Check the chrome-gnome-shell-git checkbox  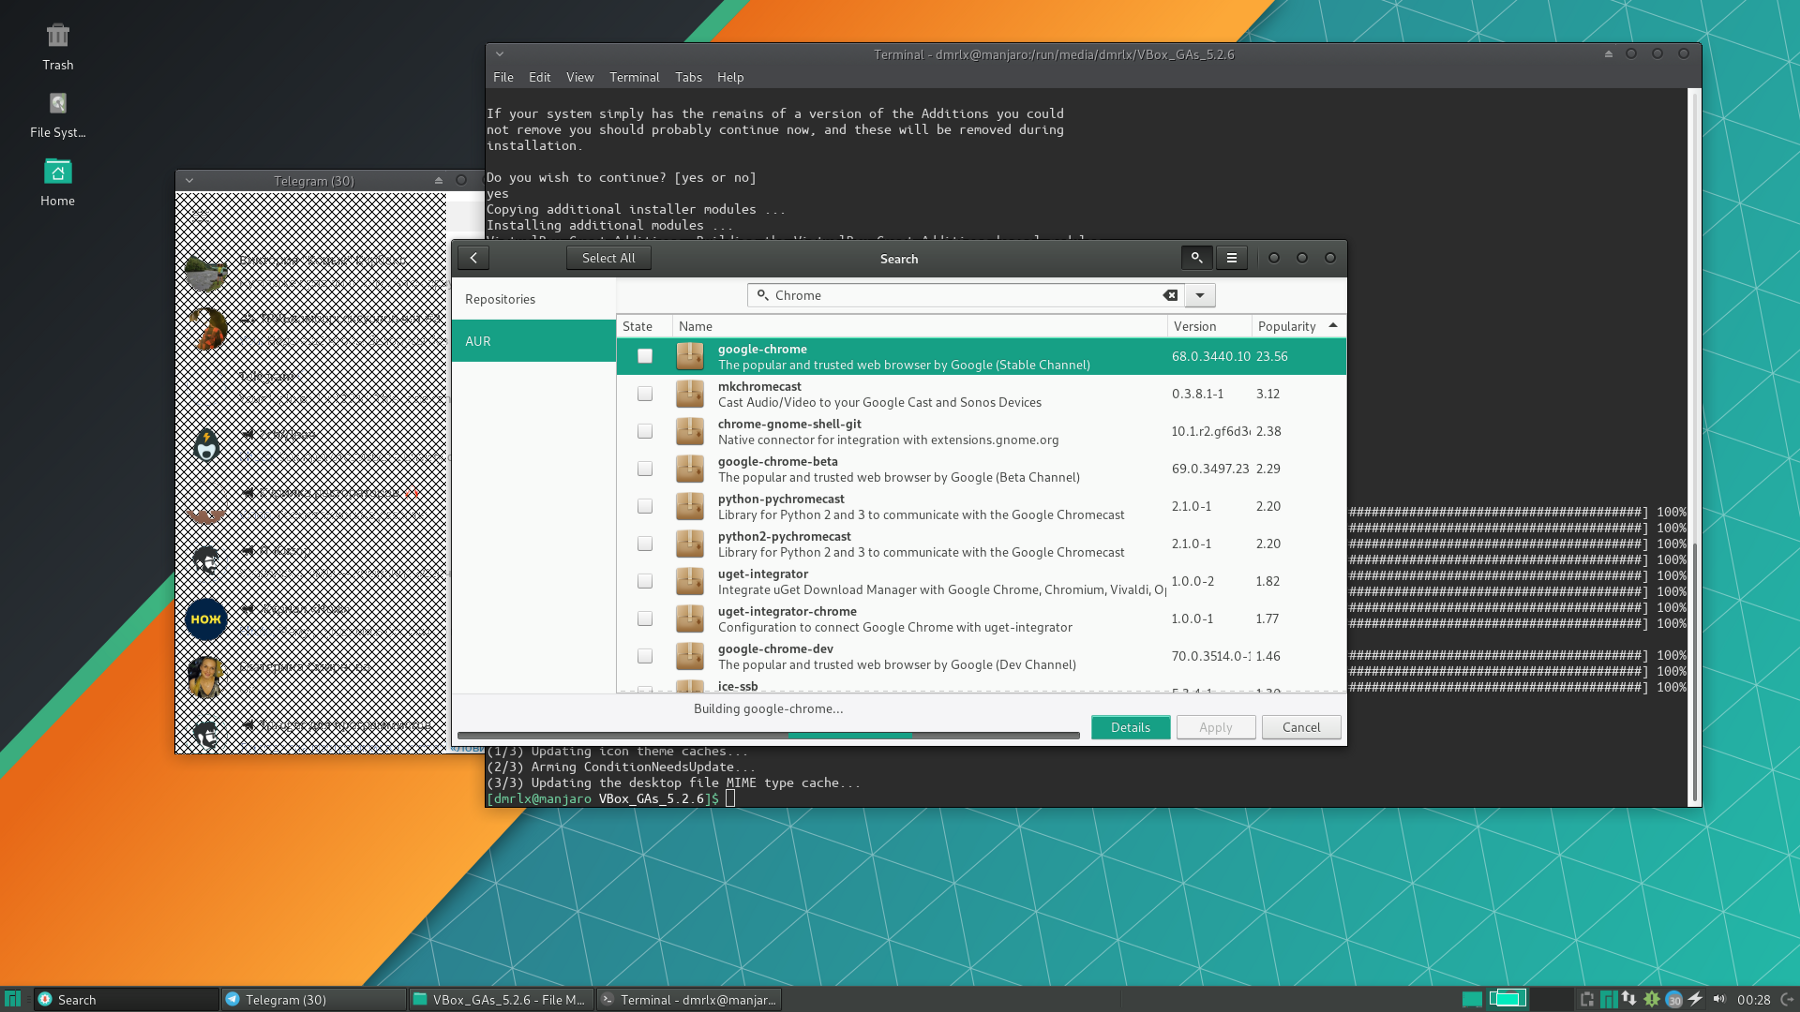pyautogui.click(x=645, y=431)
